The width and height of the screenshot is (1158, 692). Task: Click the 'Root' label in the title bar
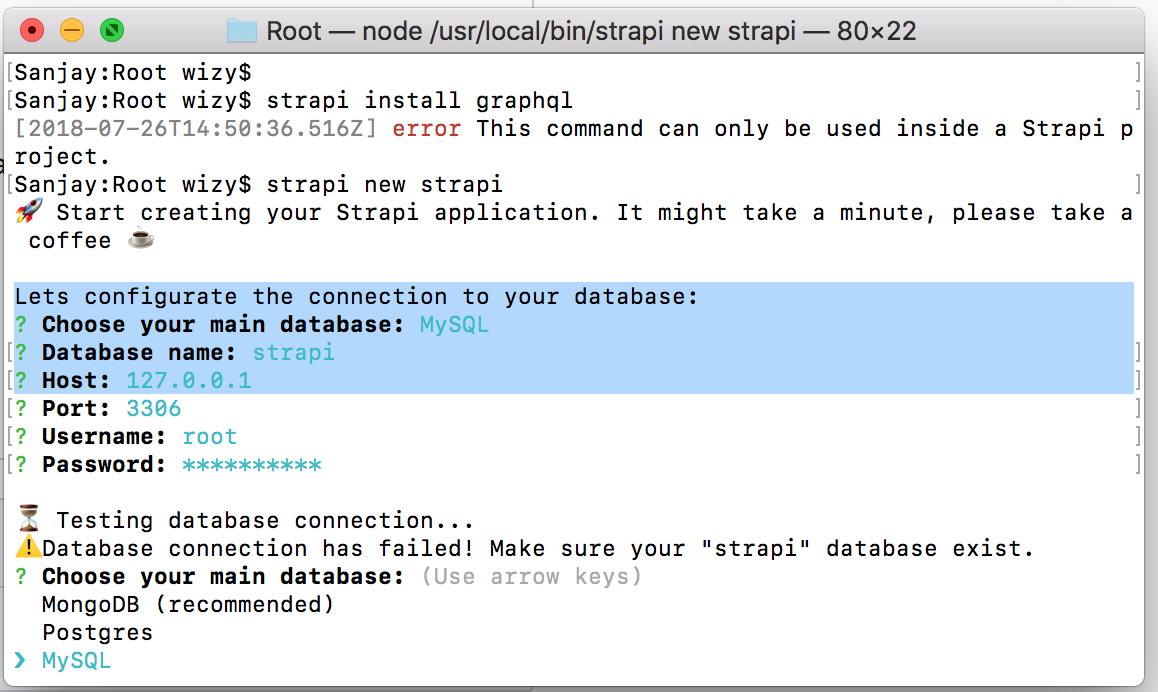point(294,31)
